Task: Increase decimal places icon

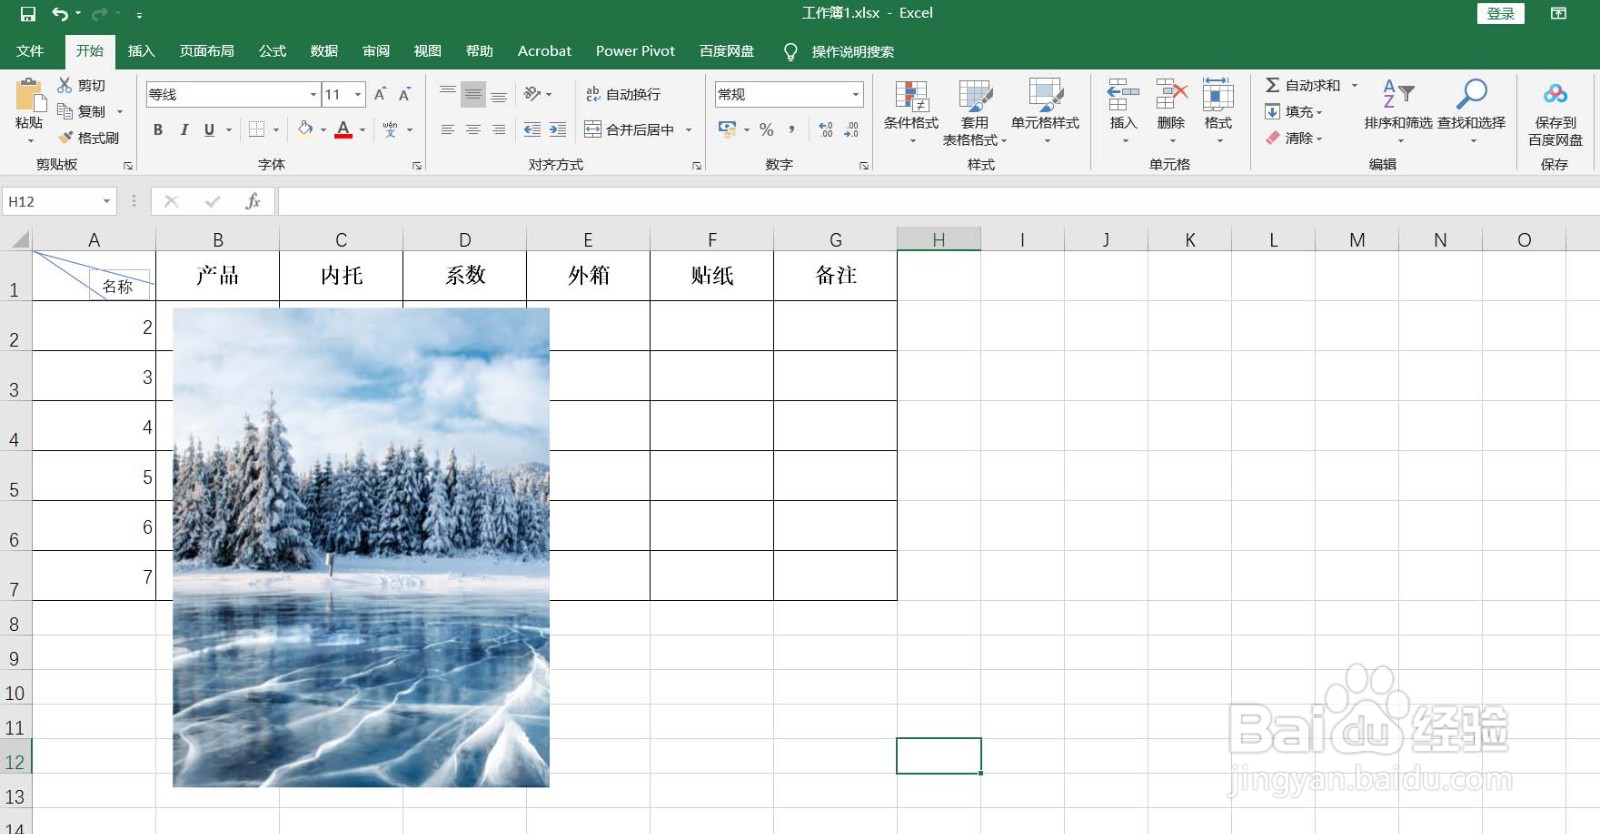Action: point(826,130)
